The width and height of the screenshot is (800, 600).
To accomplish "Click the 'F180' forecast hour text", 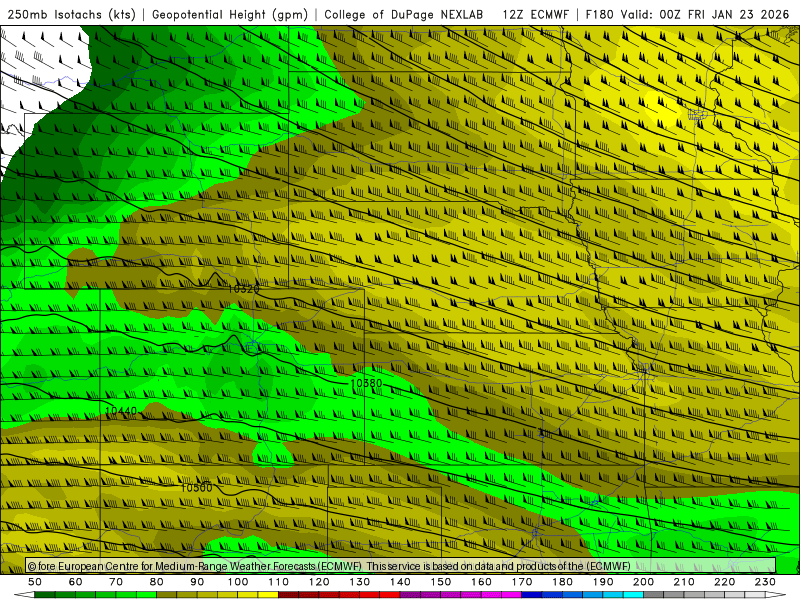I will (x=599, y=15).
